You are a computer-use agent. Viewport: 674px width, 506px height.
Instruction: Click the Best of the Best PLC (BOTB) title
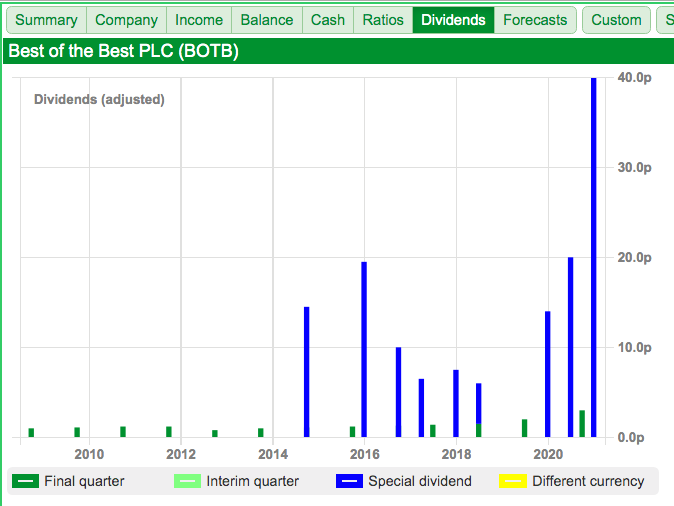124,51
